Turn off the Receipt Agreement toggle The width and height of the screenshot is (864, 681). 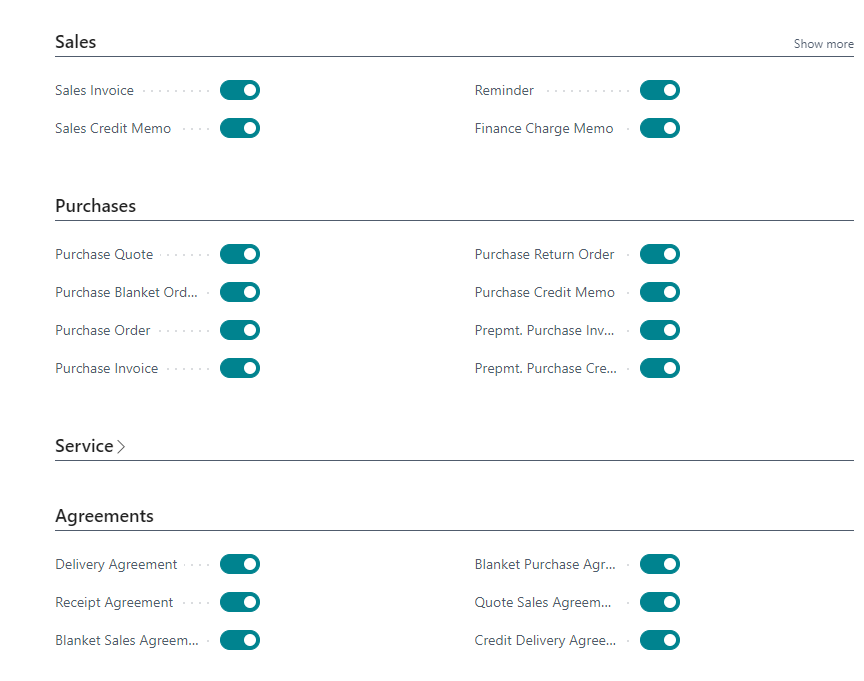(x=240, y=602)
